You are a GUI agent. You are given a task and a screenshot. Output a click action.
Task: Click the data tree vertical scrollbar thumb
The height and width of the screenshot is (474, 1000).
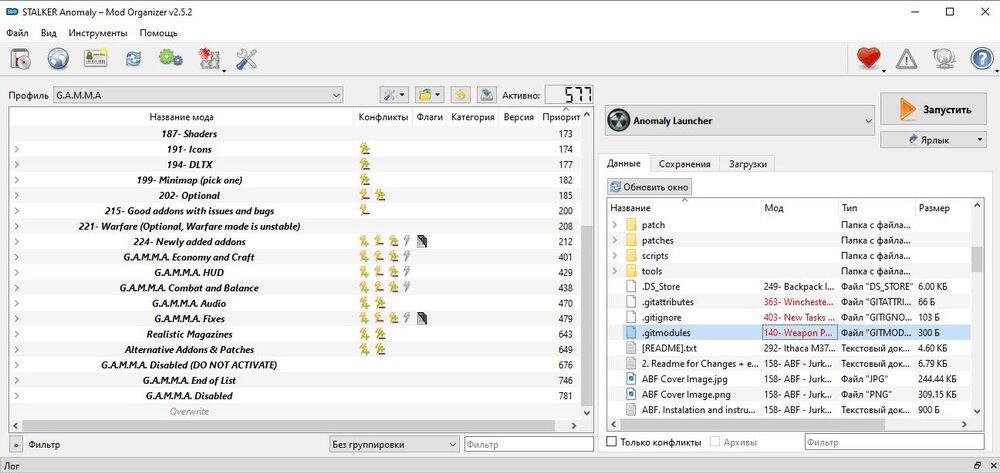pyautogui.click(x=976, y=259)
